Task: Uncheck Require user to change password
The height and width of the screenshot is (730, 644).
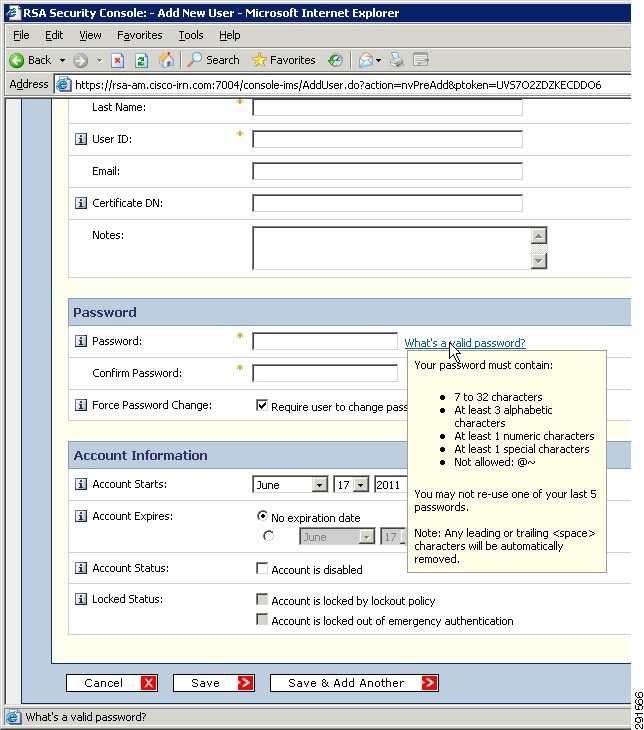Action: tap(262, 406)
